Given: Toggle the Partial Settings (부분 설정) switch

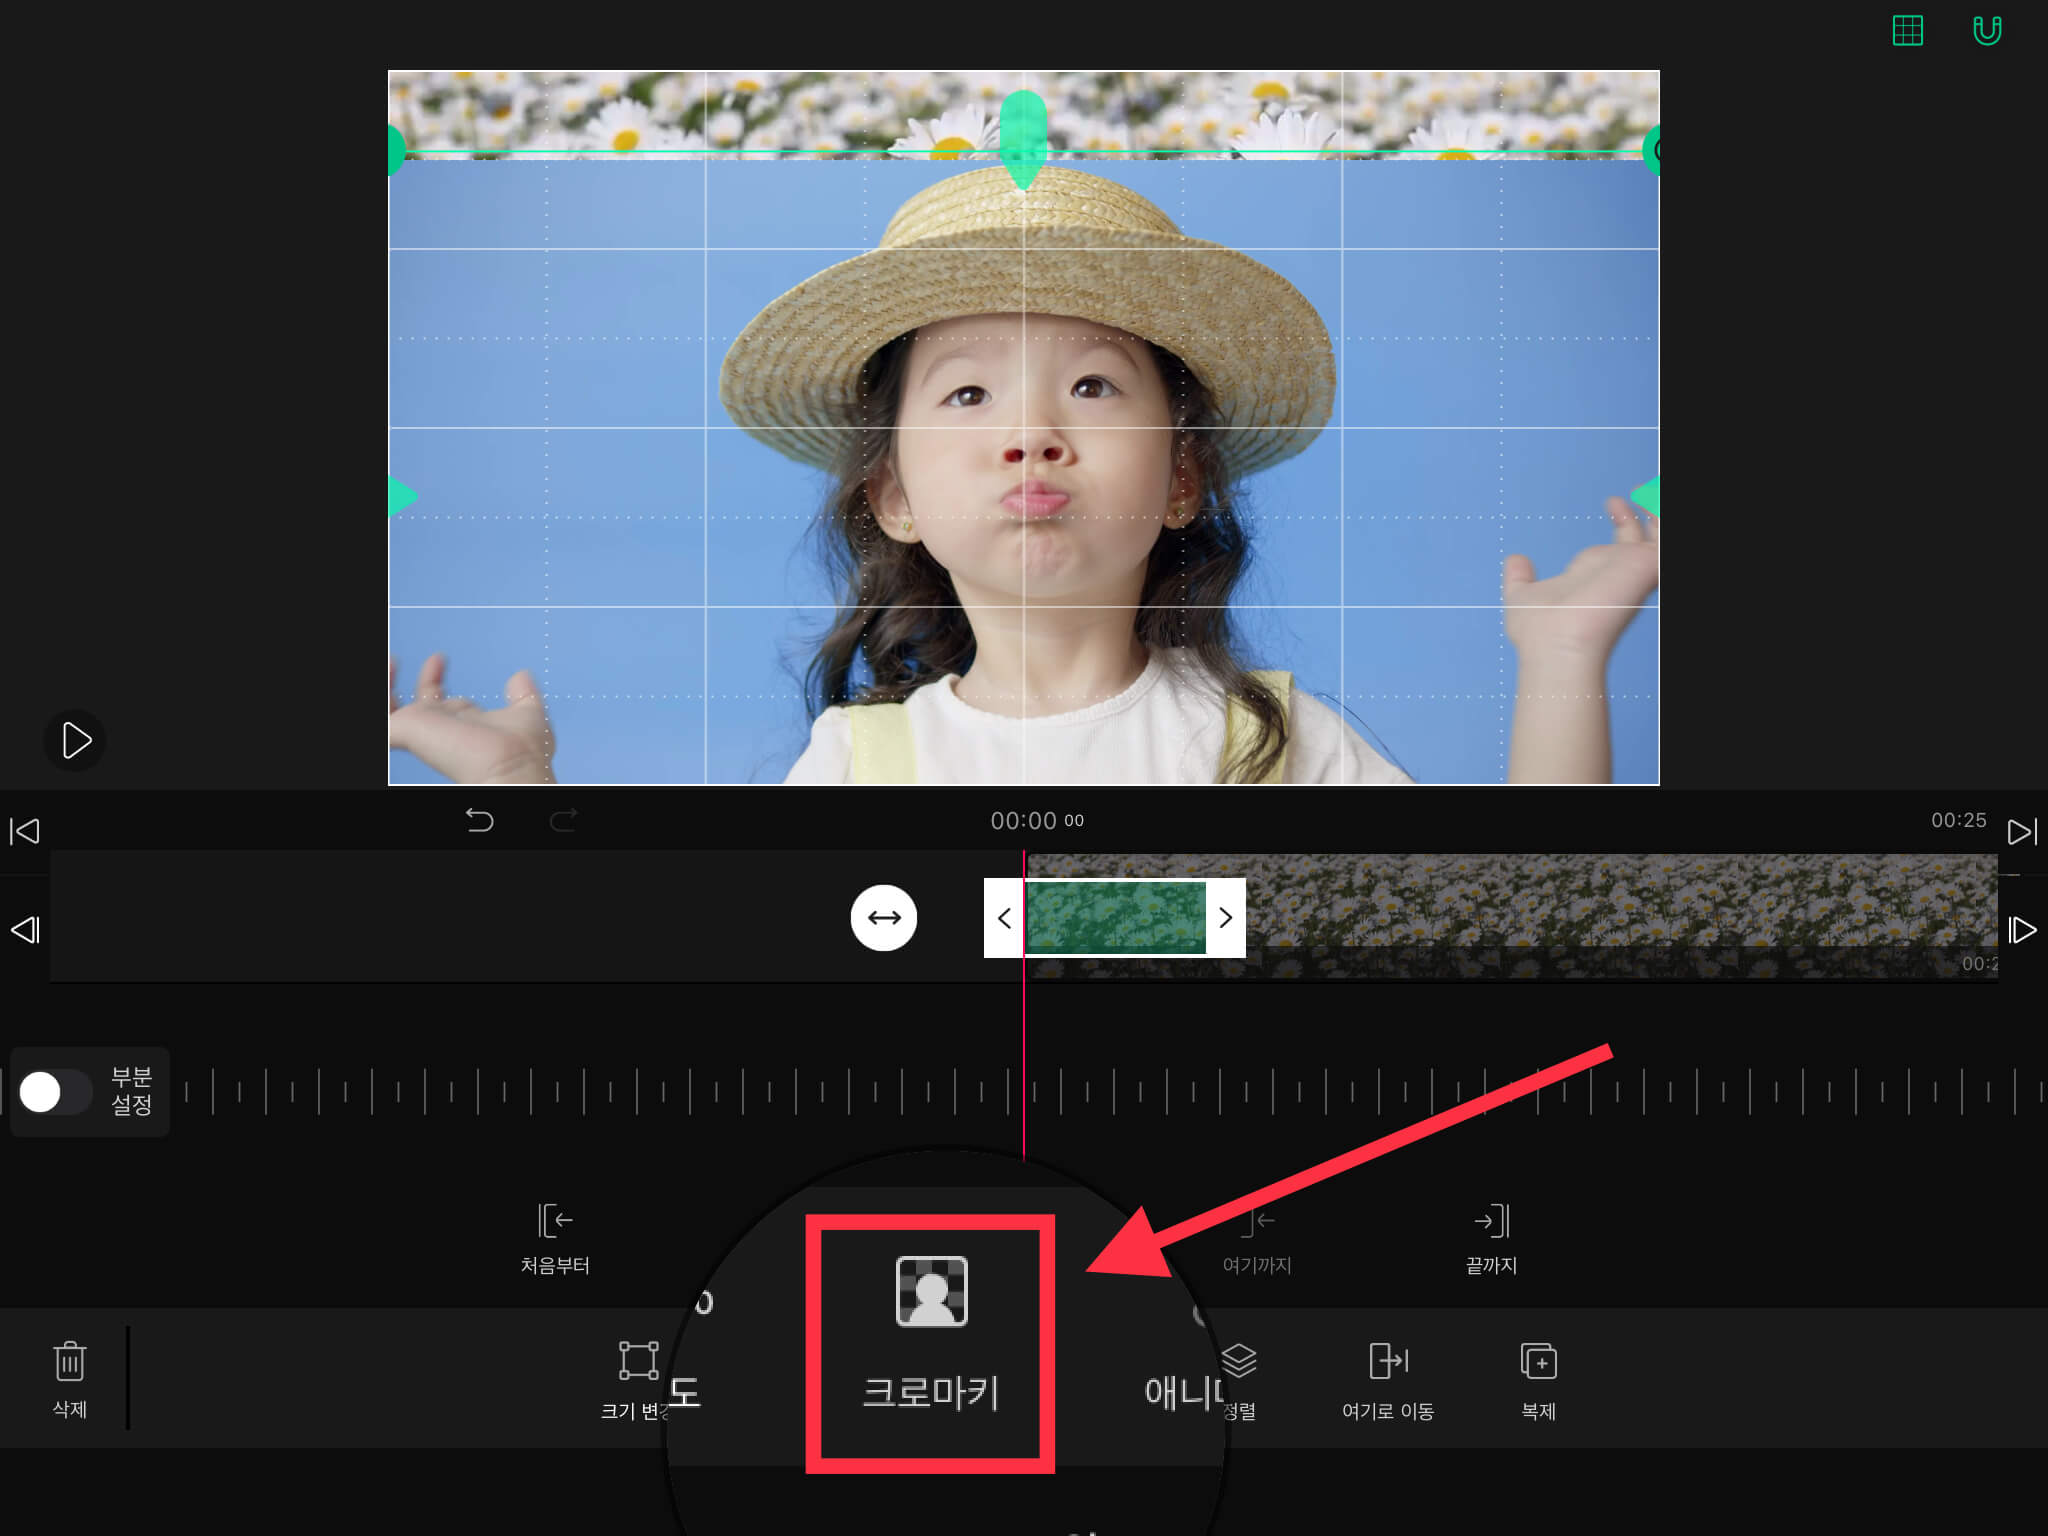Looking at the screenshot, I should click(x=53, y=1092).
